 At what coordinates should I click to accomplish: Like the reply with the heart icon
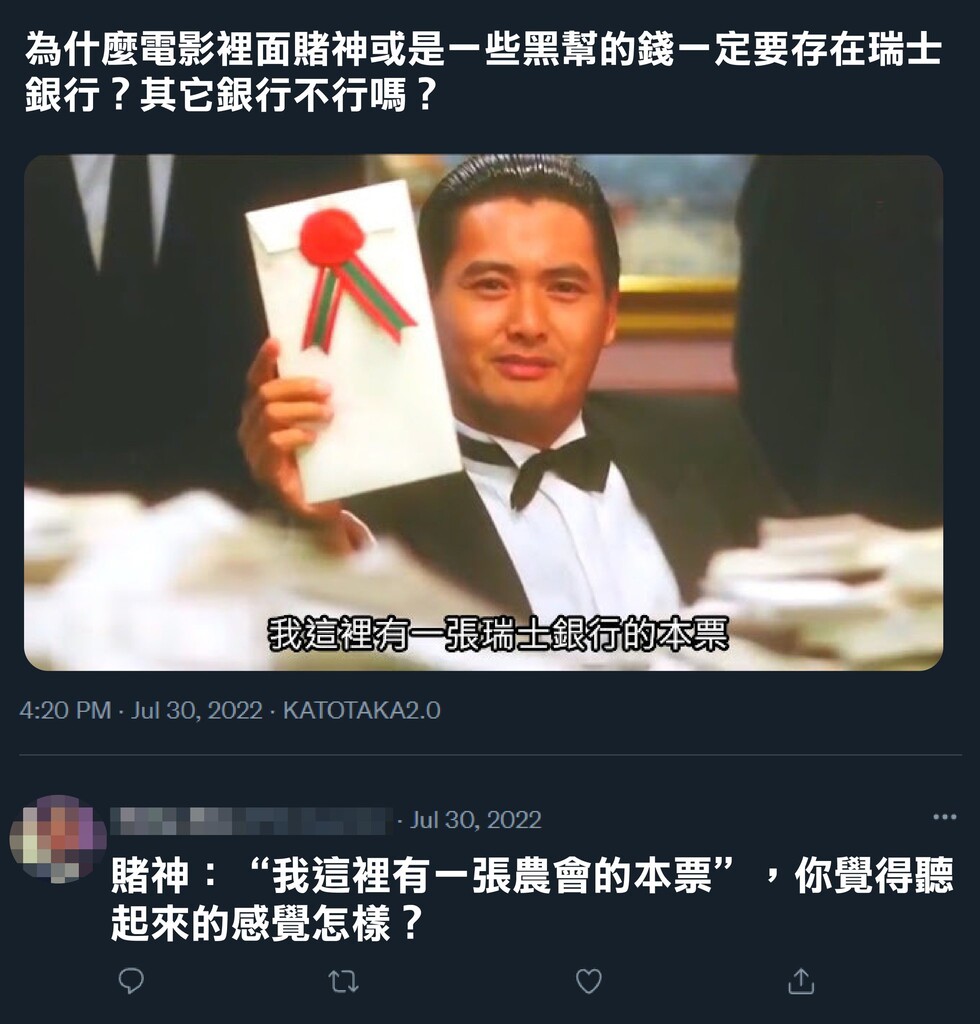point(588,981)
